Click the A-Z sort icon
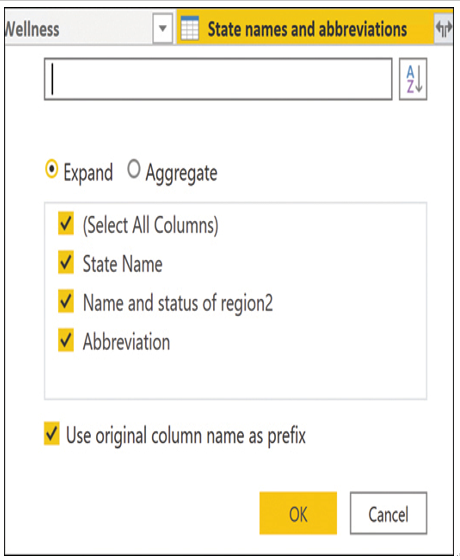The height and width of the screenshot is (560, 460). 413,79
